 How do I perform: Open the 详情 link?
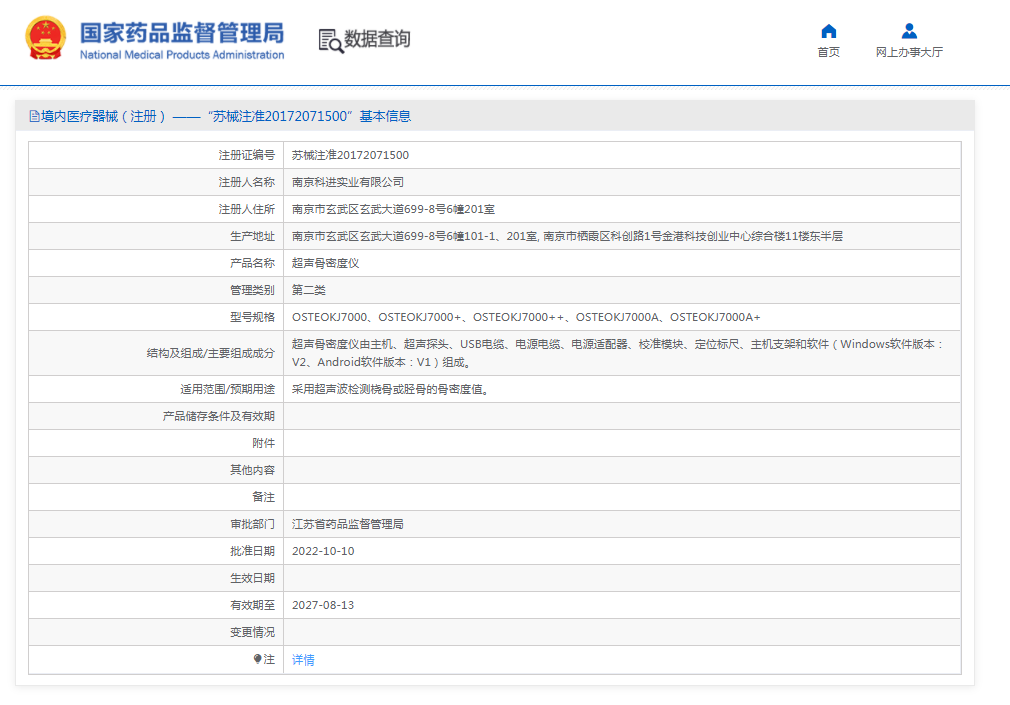pyautogui.click(x=303, y=660)
